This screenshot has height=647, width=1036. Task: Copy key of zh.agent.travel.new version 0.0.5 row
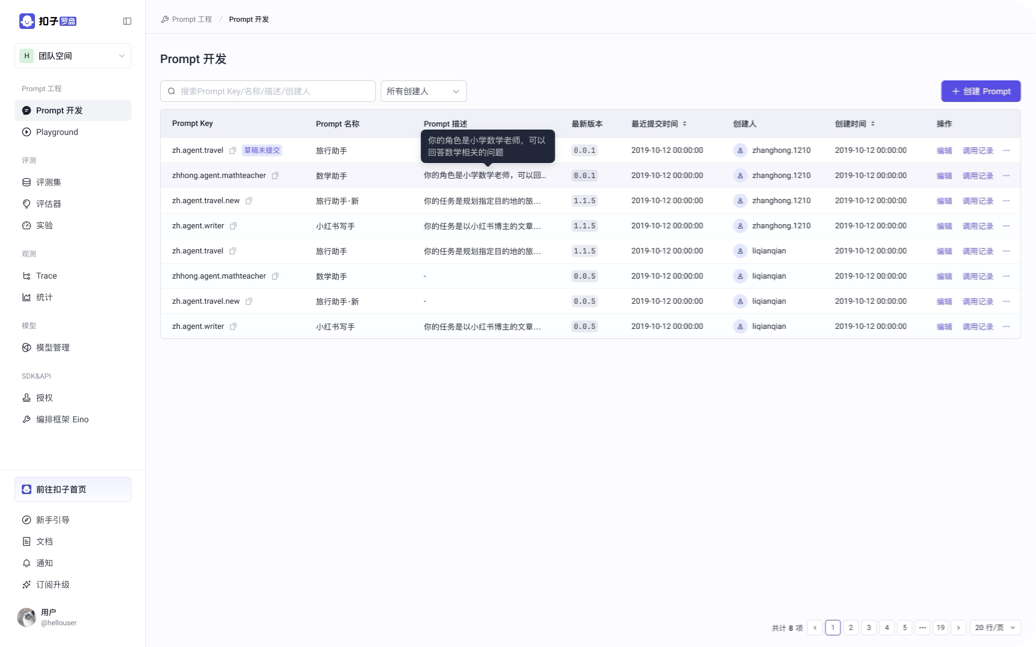pyautogui.click(x=248, y=301)
